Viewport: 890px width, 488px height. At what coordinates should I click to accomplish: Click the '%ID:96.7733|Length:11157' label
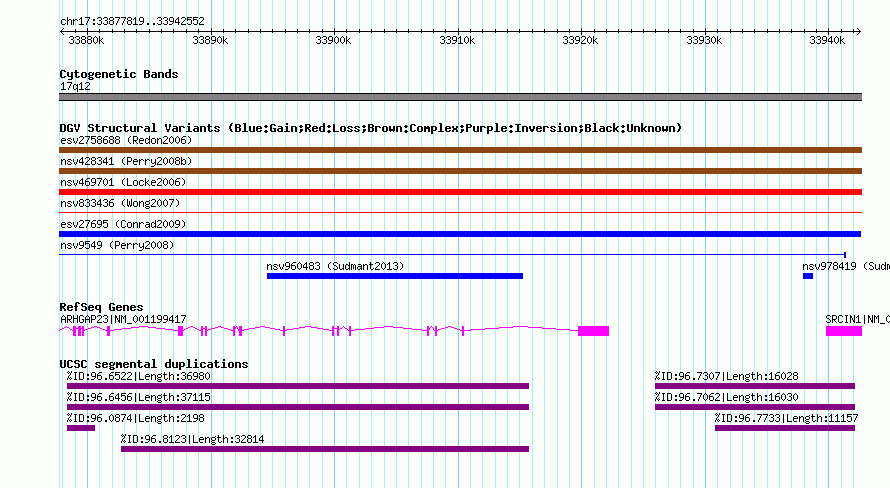[787, 418]
